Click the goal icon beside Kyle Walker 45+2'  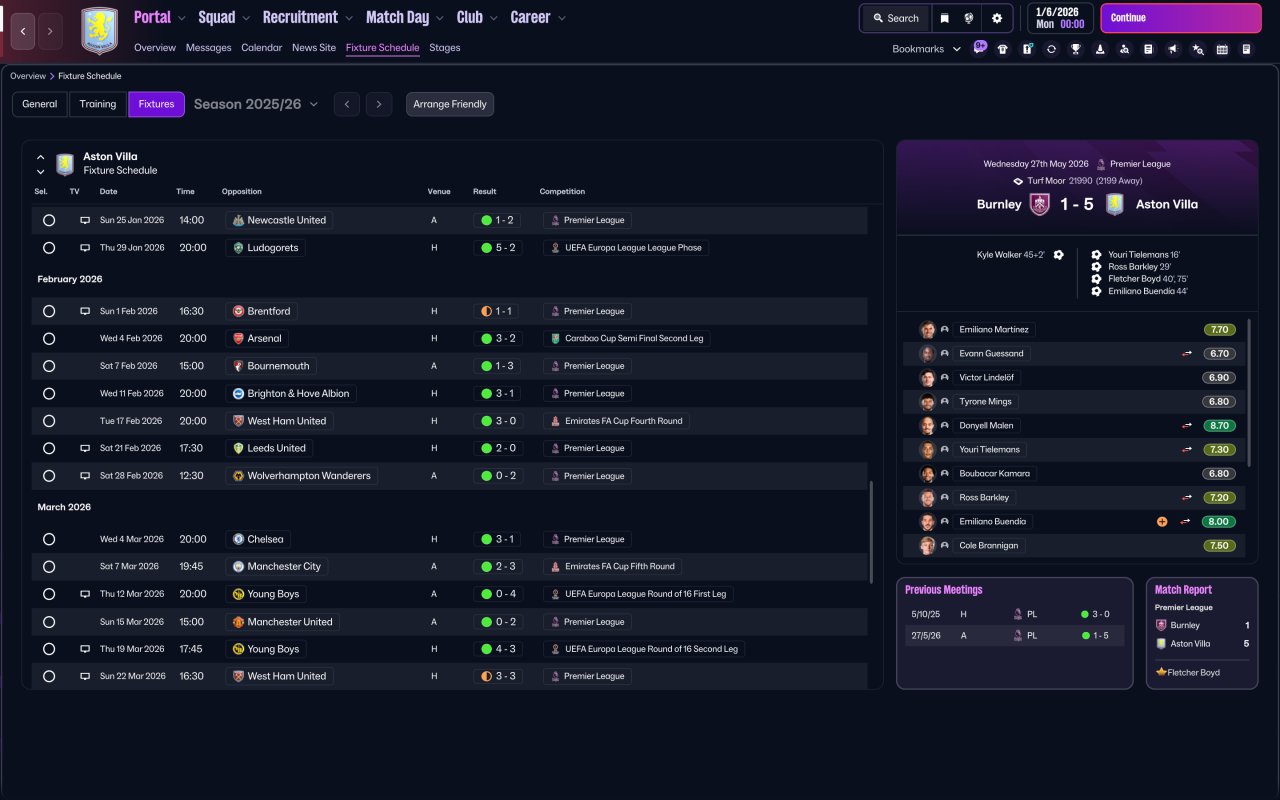click(x=1059, y=255)
